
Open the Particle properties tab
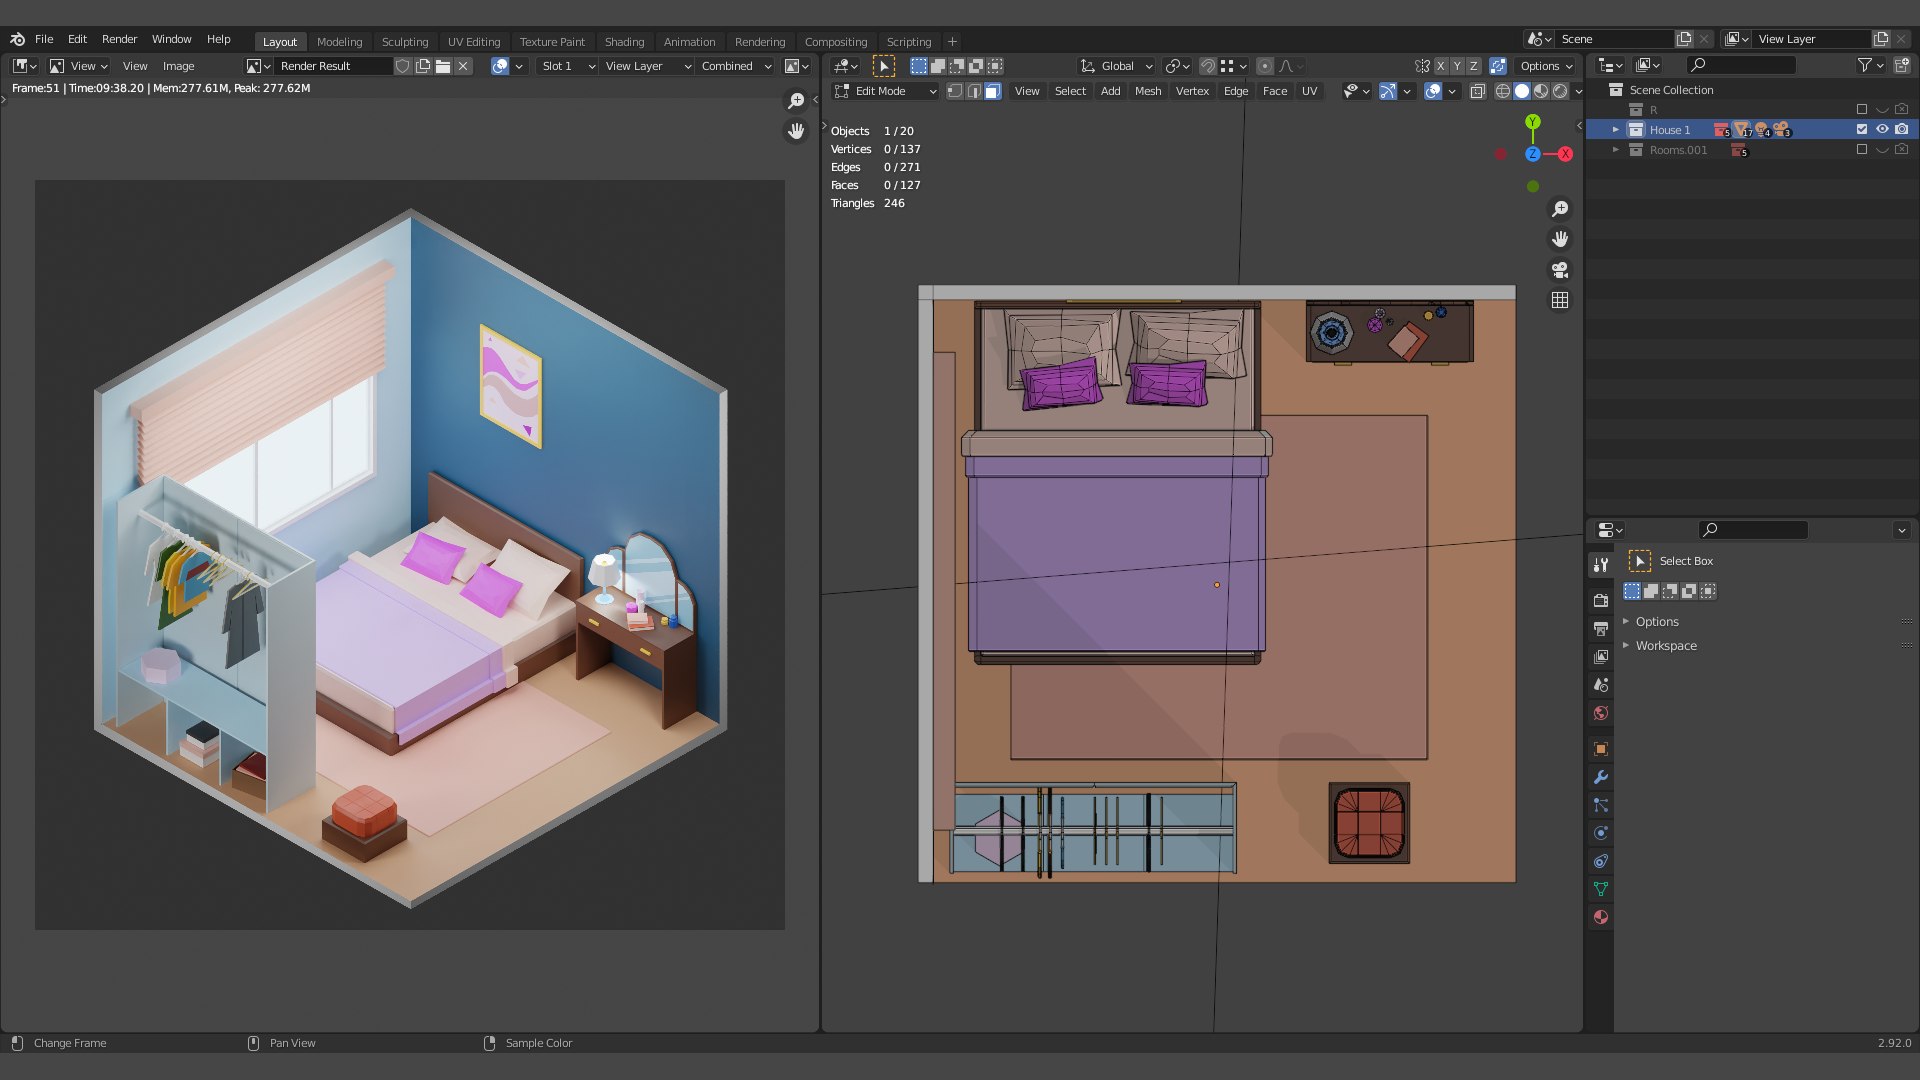click(x=1600, y=805)
